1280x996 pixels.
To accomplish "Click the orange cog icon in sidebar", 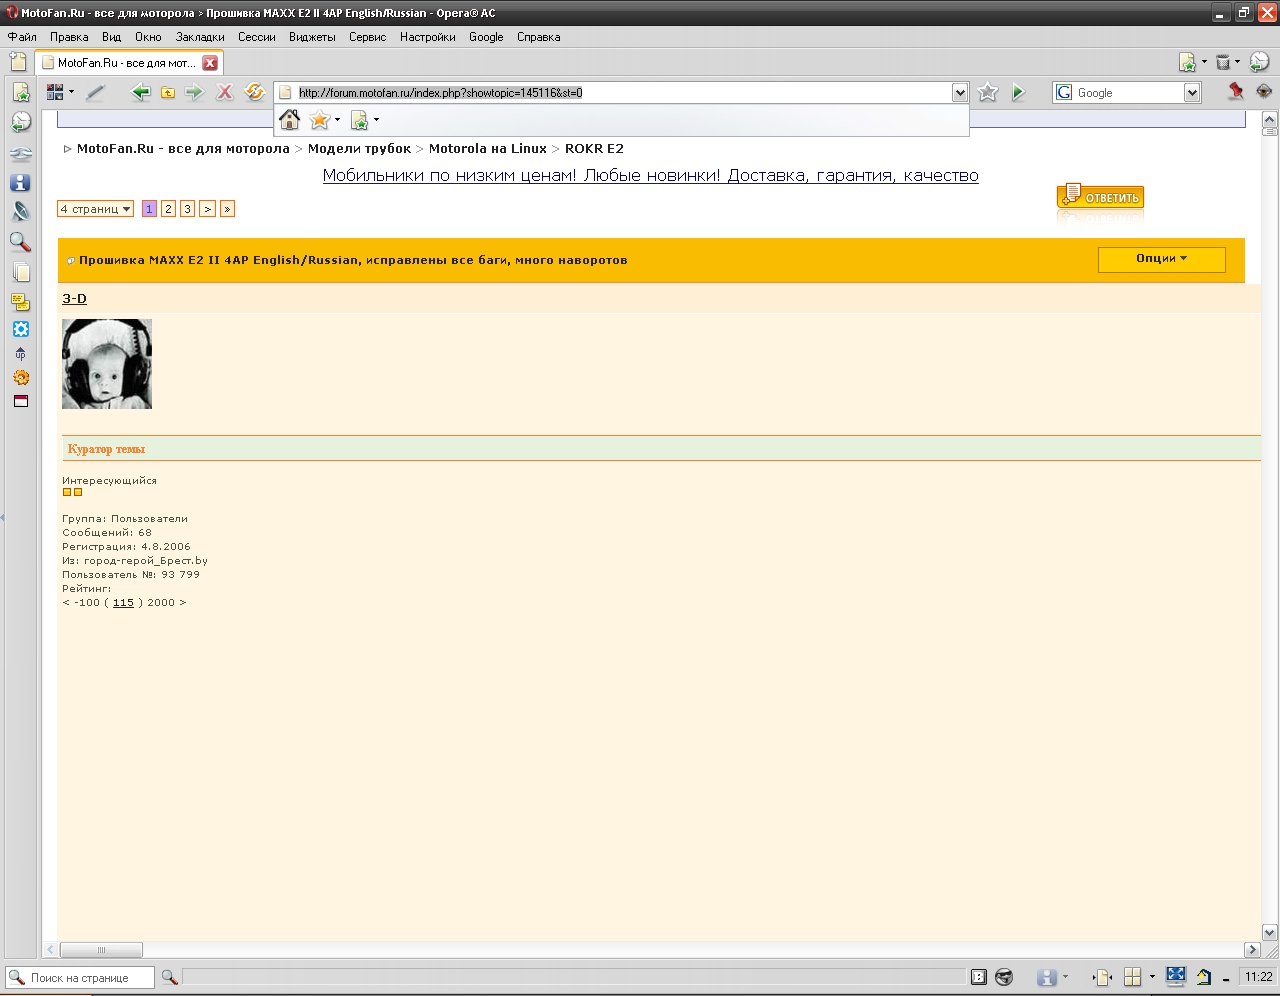I will (20, 377).
